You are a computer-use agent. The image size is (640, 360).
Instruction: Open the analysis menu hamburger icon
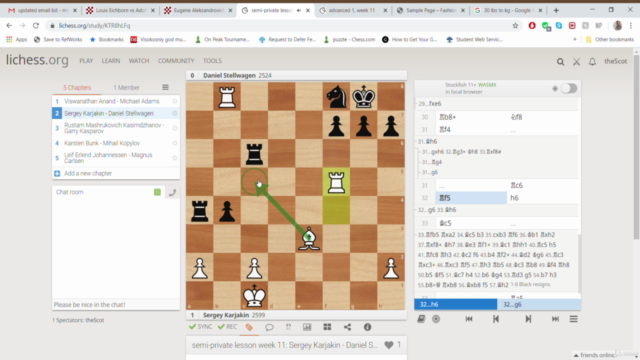pos(573,319)
